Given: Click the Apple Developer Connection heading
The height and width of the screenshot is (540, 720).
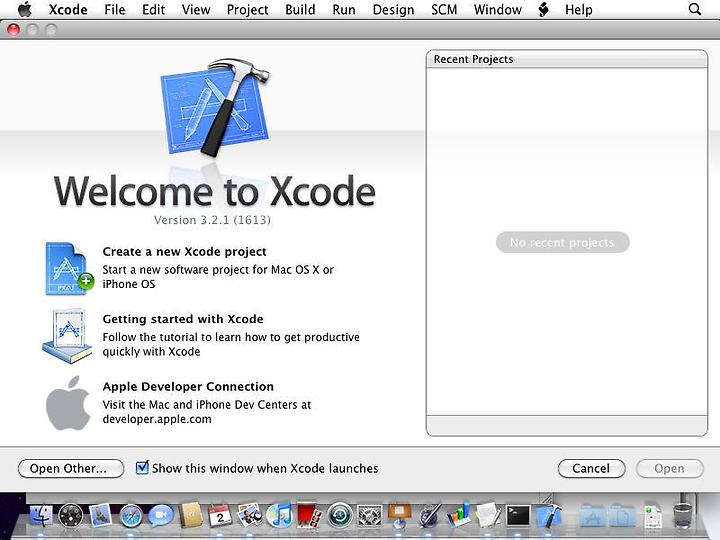Looking at the screenshot, I should click(188, 387).
